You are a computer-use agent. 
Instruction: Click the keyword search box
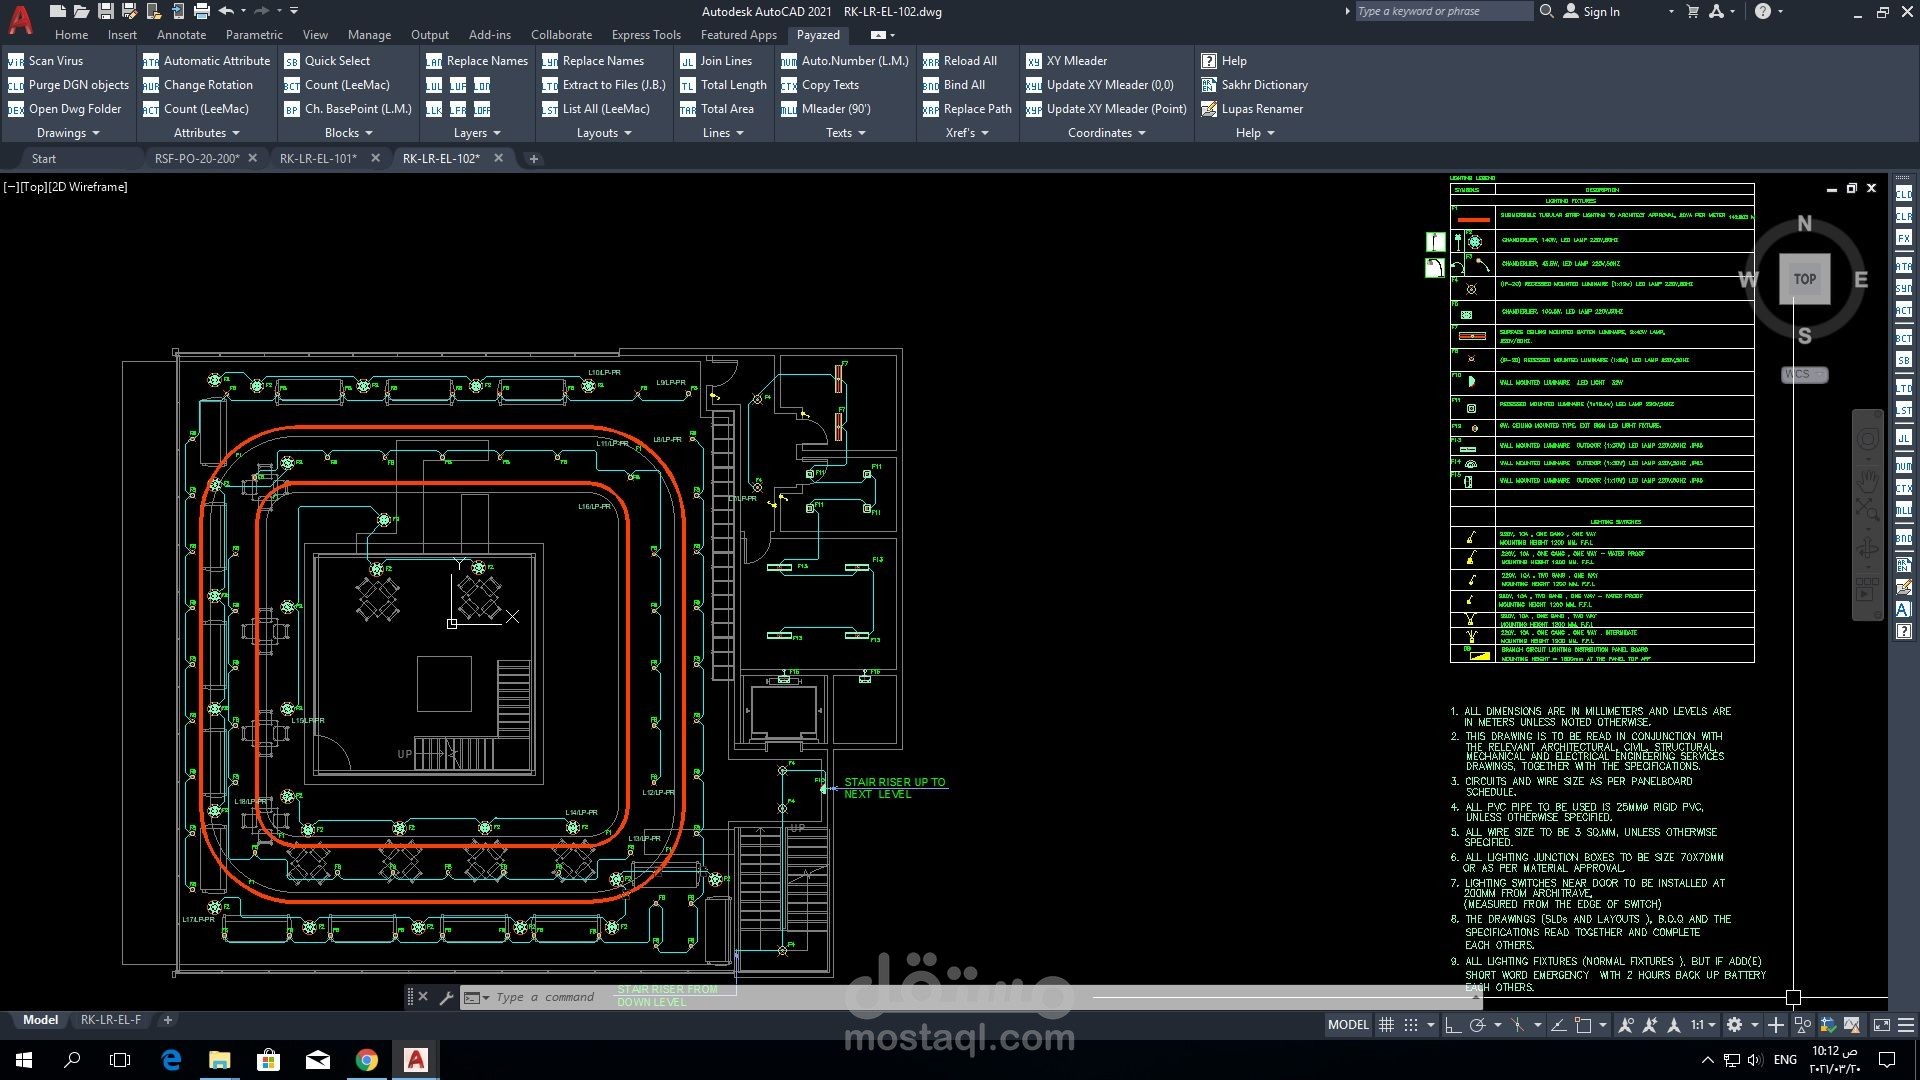point(1443,11)
